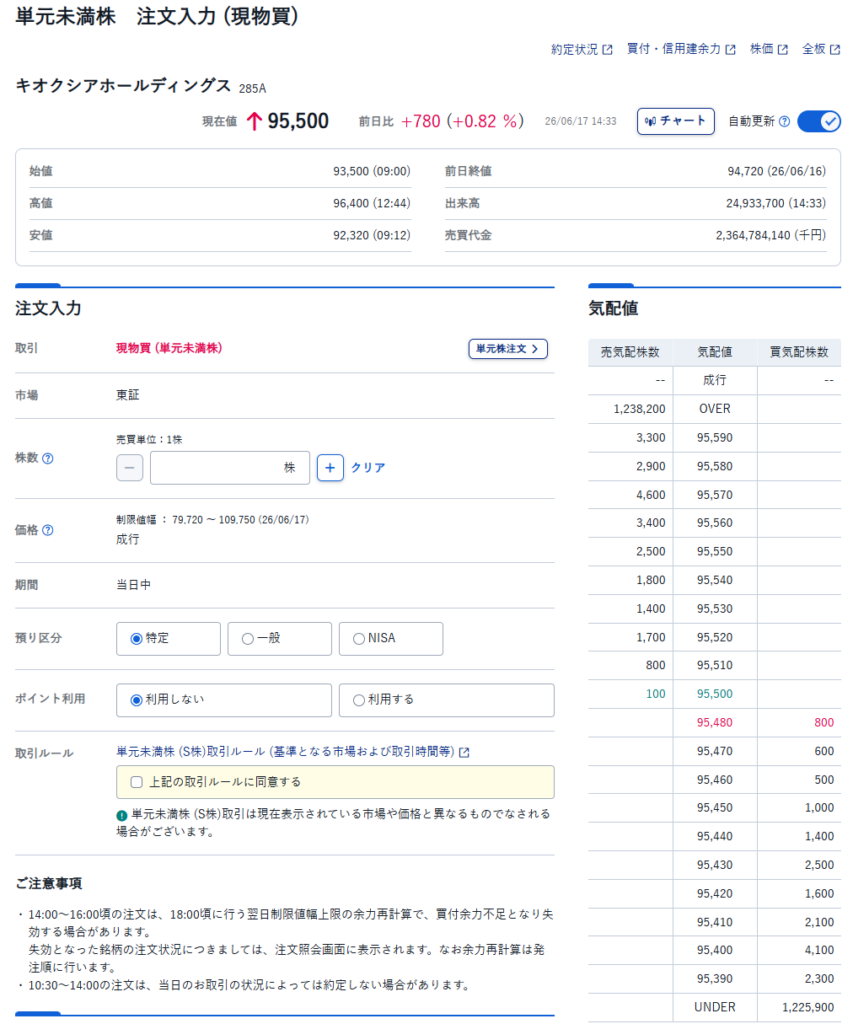Click bid price 95,470 in quote board
Image resolution: width=853 pixels, height=1024 pixels.
click(x=715, y=752)
